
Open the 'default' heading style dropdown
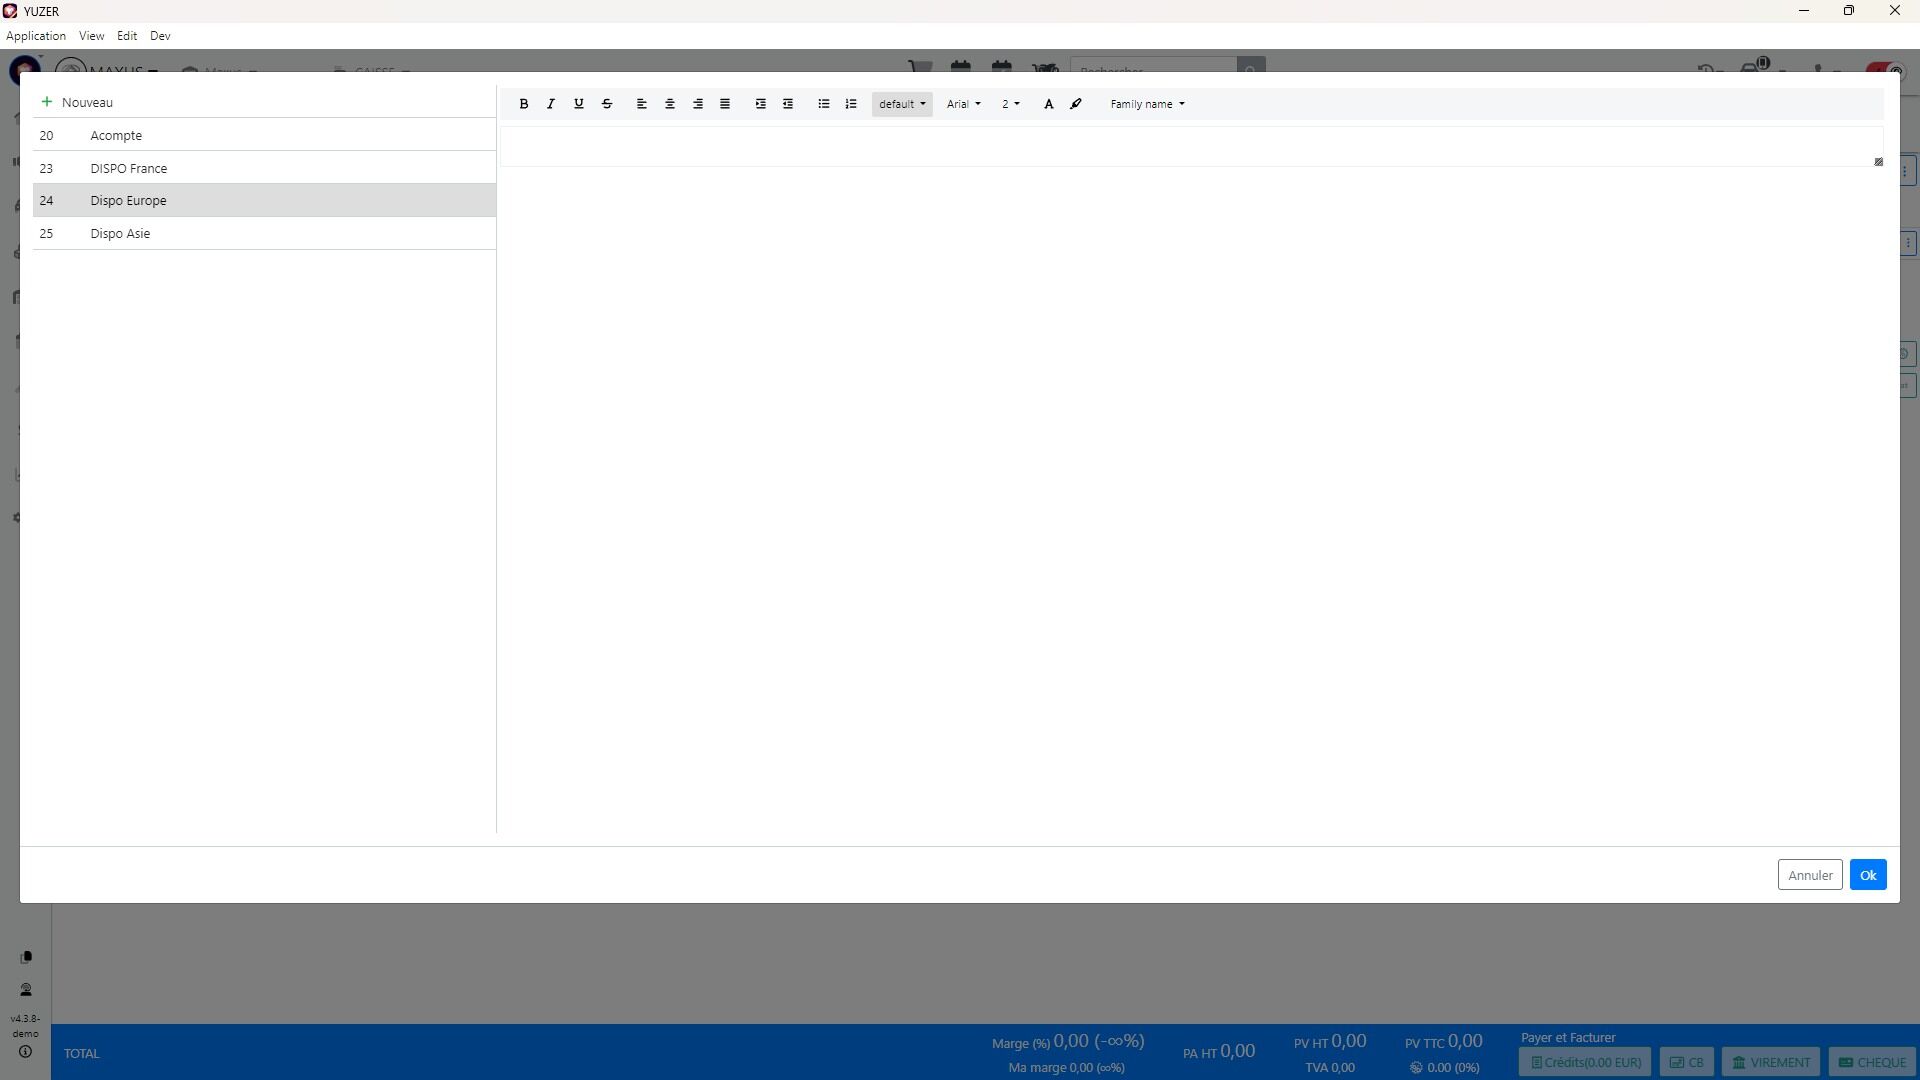902,104
